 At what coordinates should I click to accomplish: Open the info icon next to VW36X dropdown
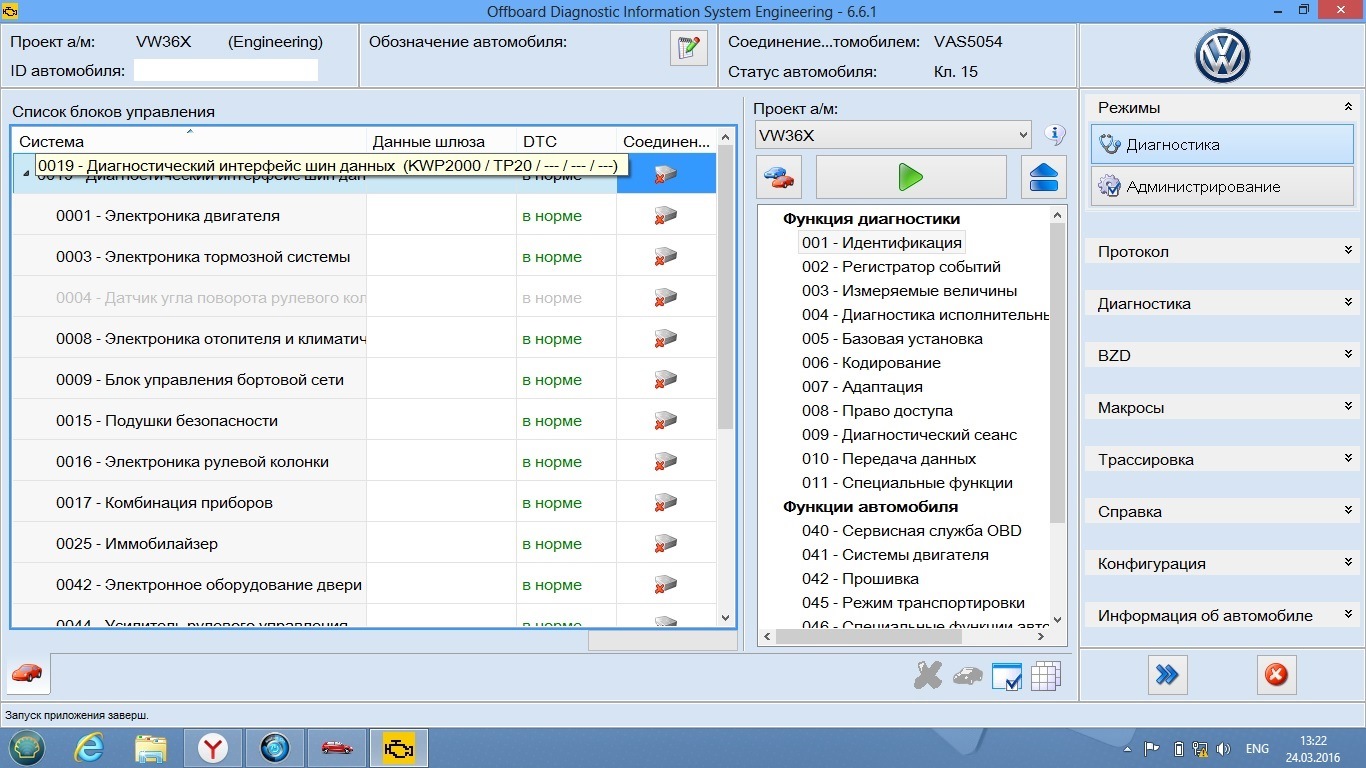1054,135
